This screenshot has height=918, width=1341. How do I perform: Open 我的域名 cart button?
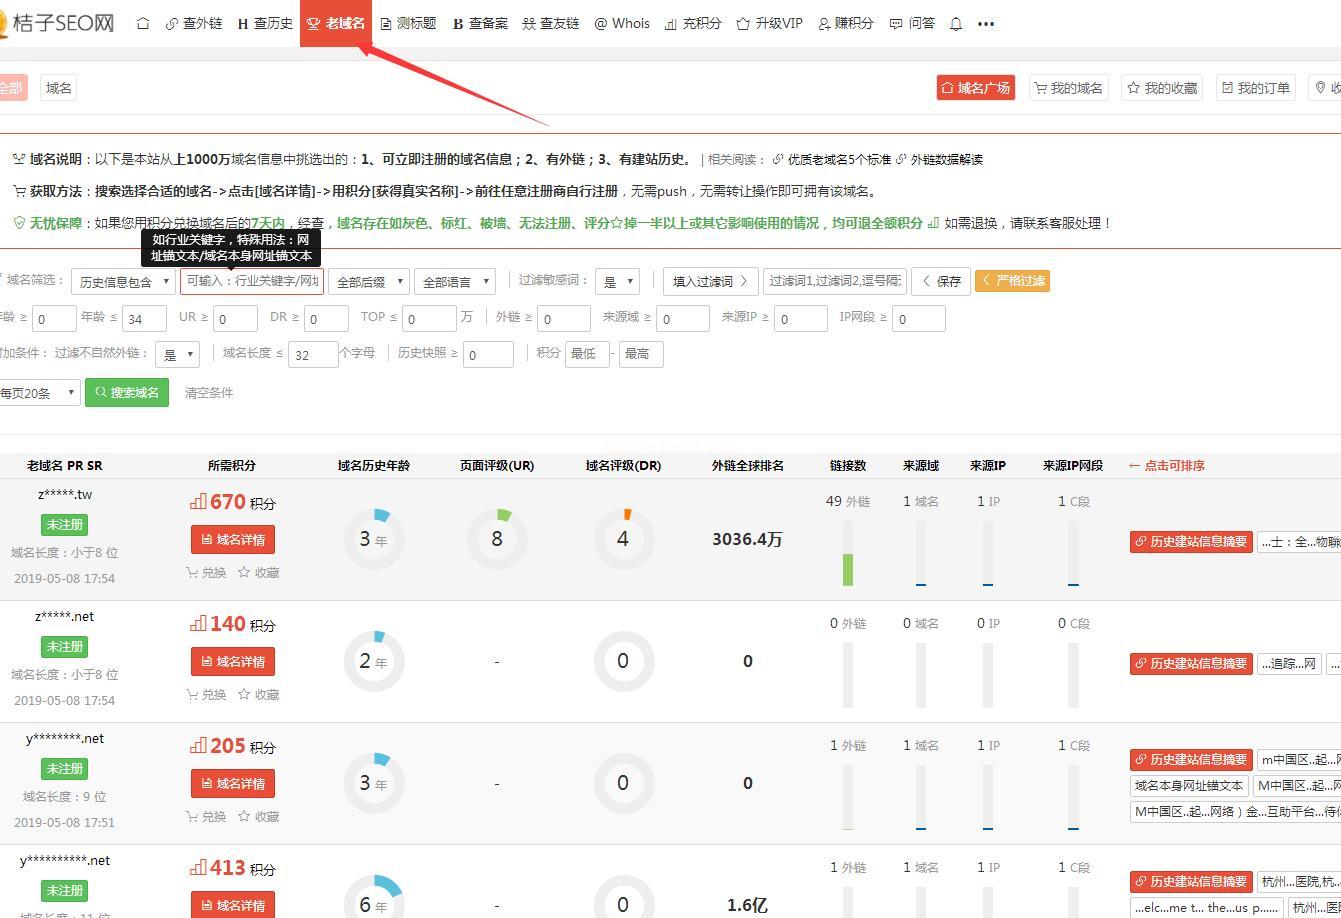coord(1068,88)
